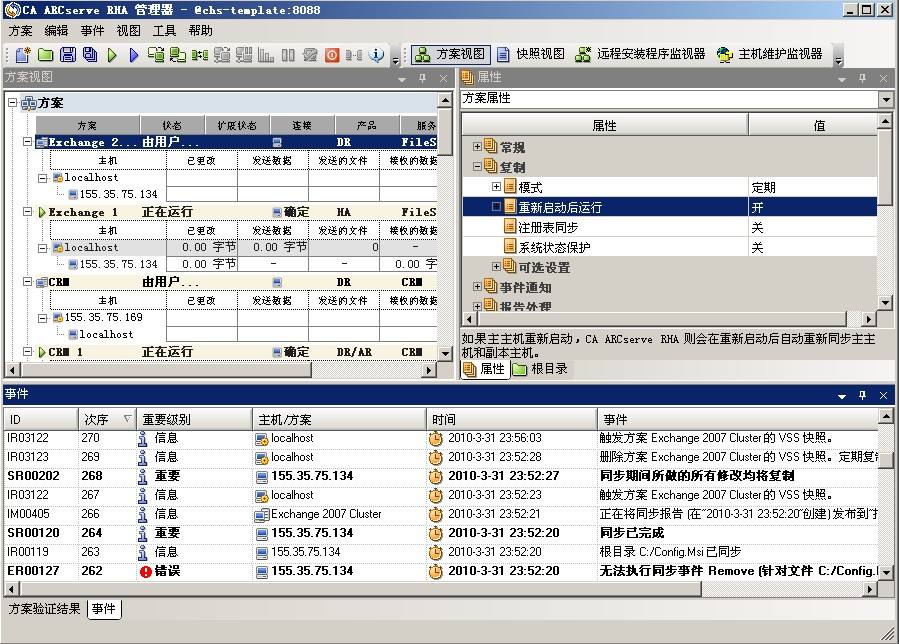
Task: Pin the 属性 panel
Action: tap(862, 78)
